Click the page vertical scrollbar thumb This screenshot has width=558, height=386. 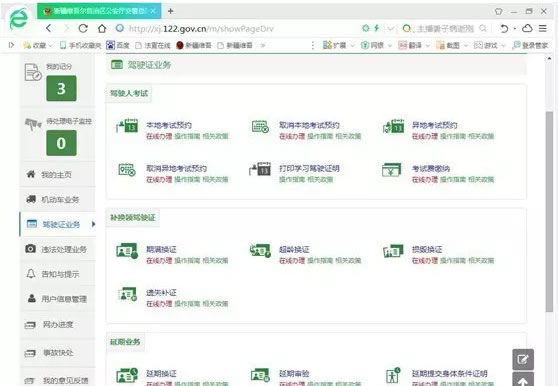(x=549, y=212)
